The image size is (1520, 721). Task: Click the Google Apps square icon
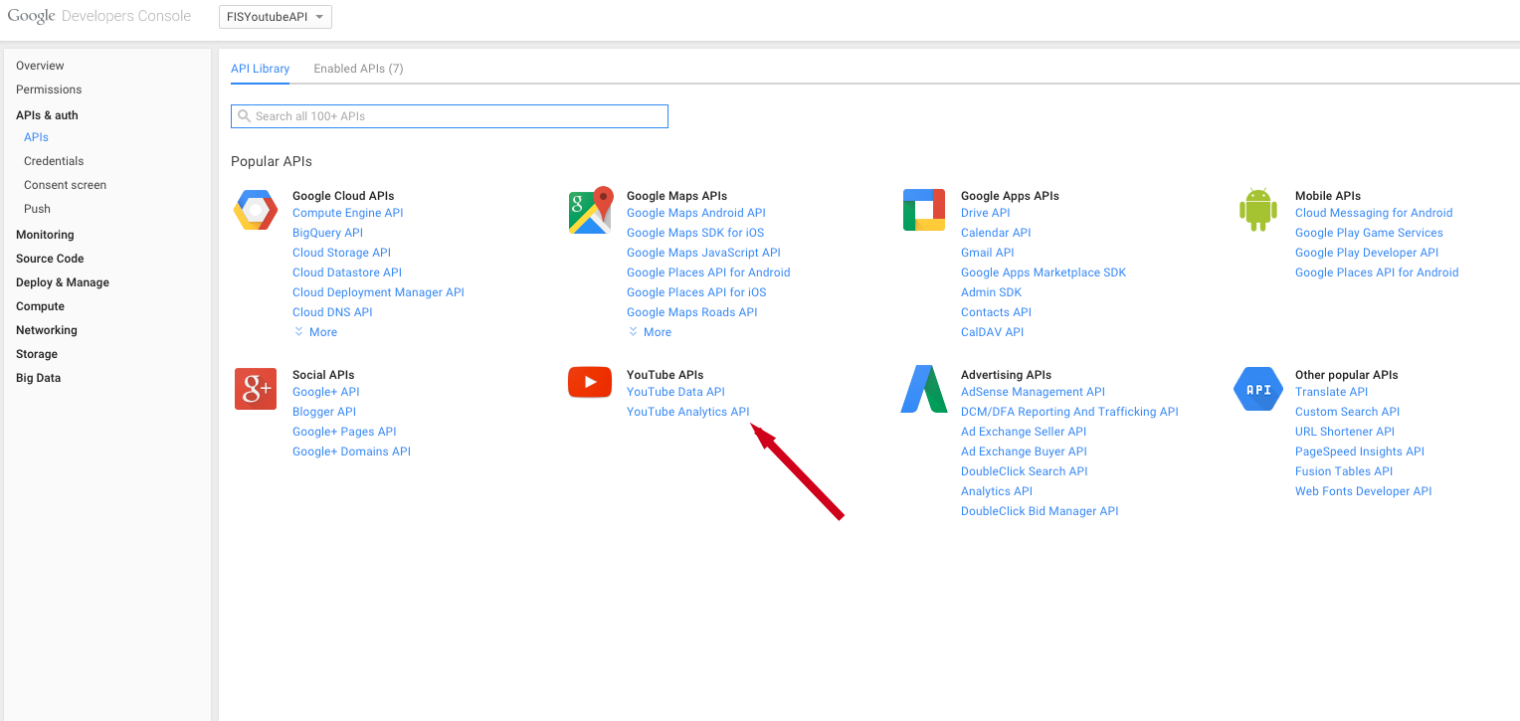[924, 210]
